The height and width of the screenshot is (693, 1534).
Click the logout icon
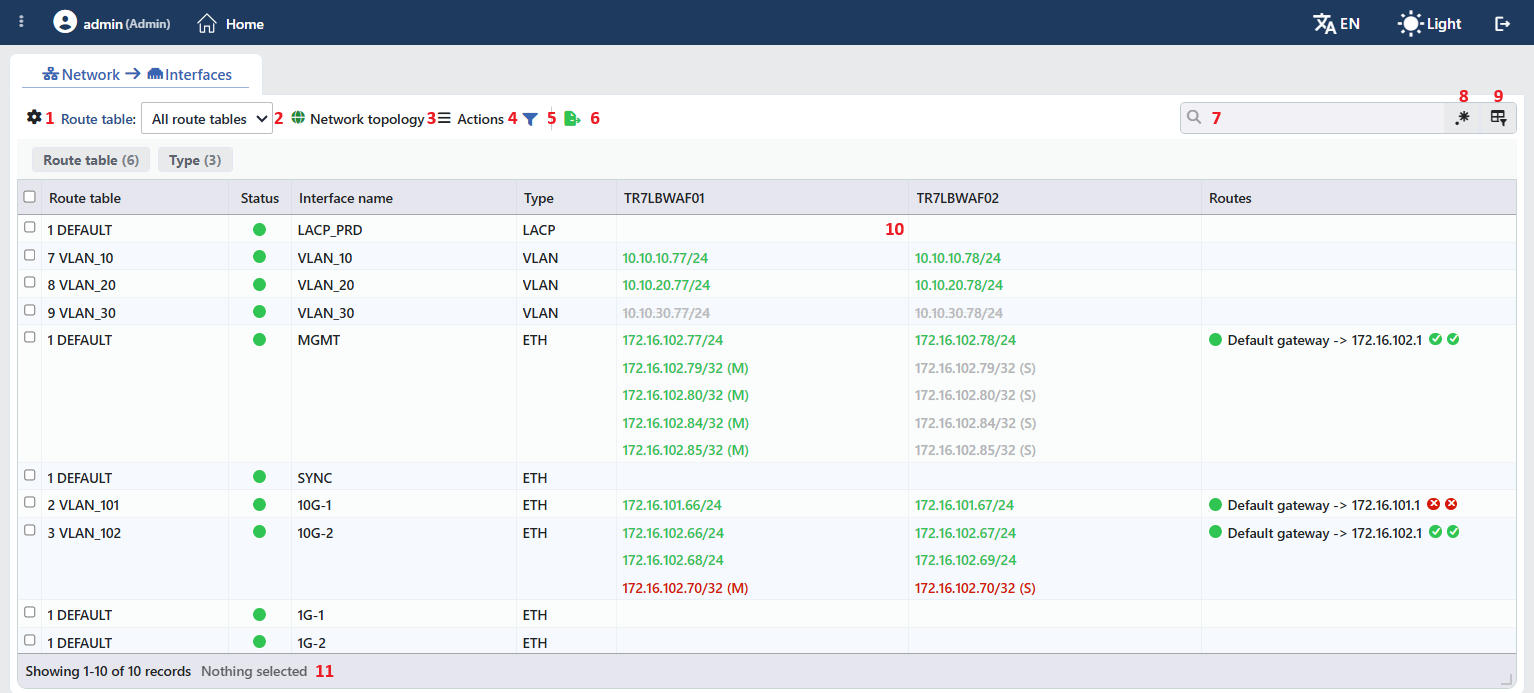(x=1502, y=23)
